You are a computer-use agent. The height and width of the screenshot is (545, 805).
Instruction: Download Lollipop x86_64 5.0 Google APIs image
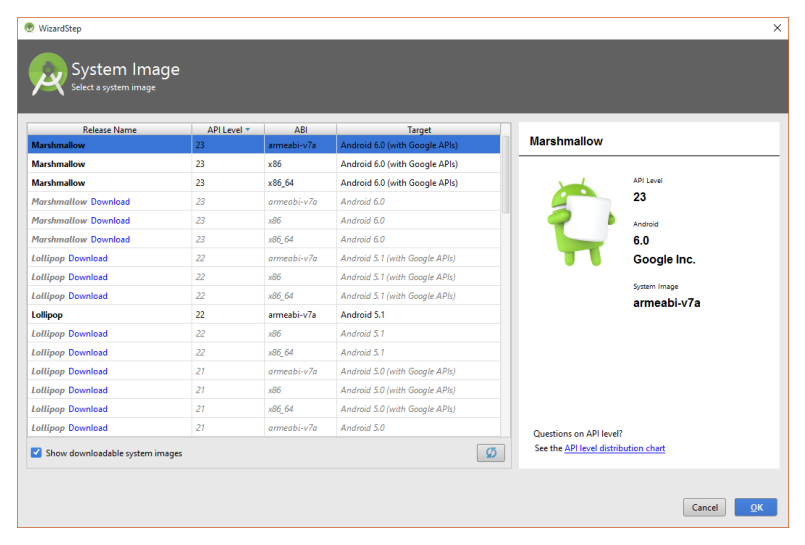(x=88, y=409)
